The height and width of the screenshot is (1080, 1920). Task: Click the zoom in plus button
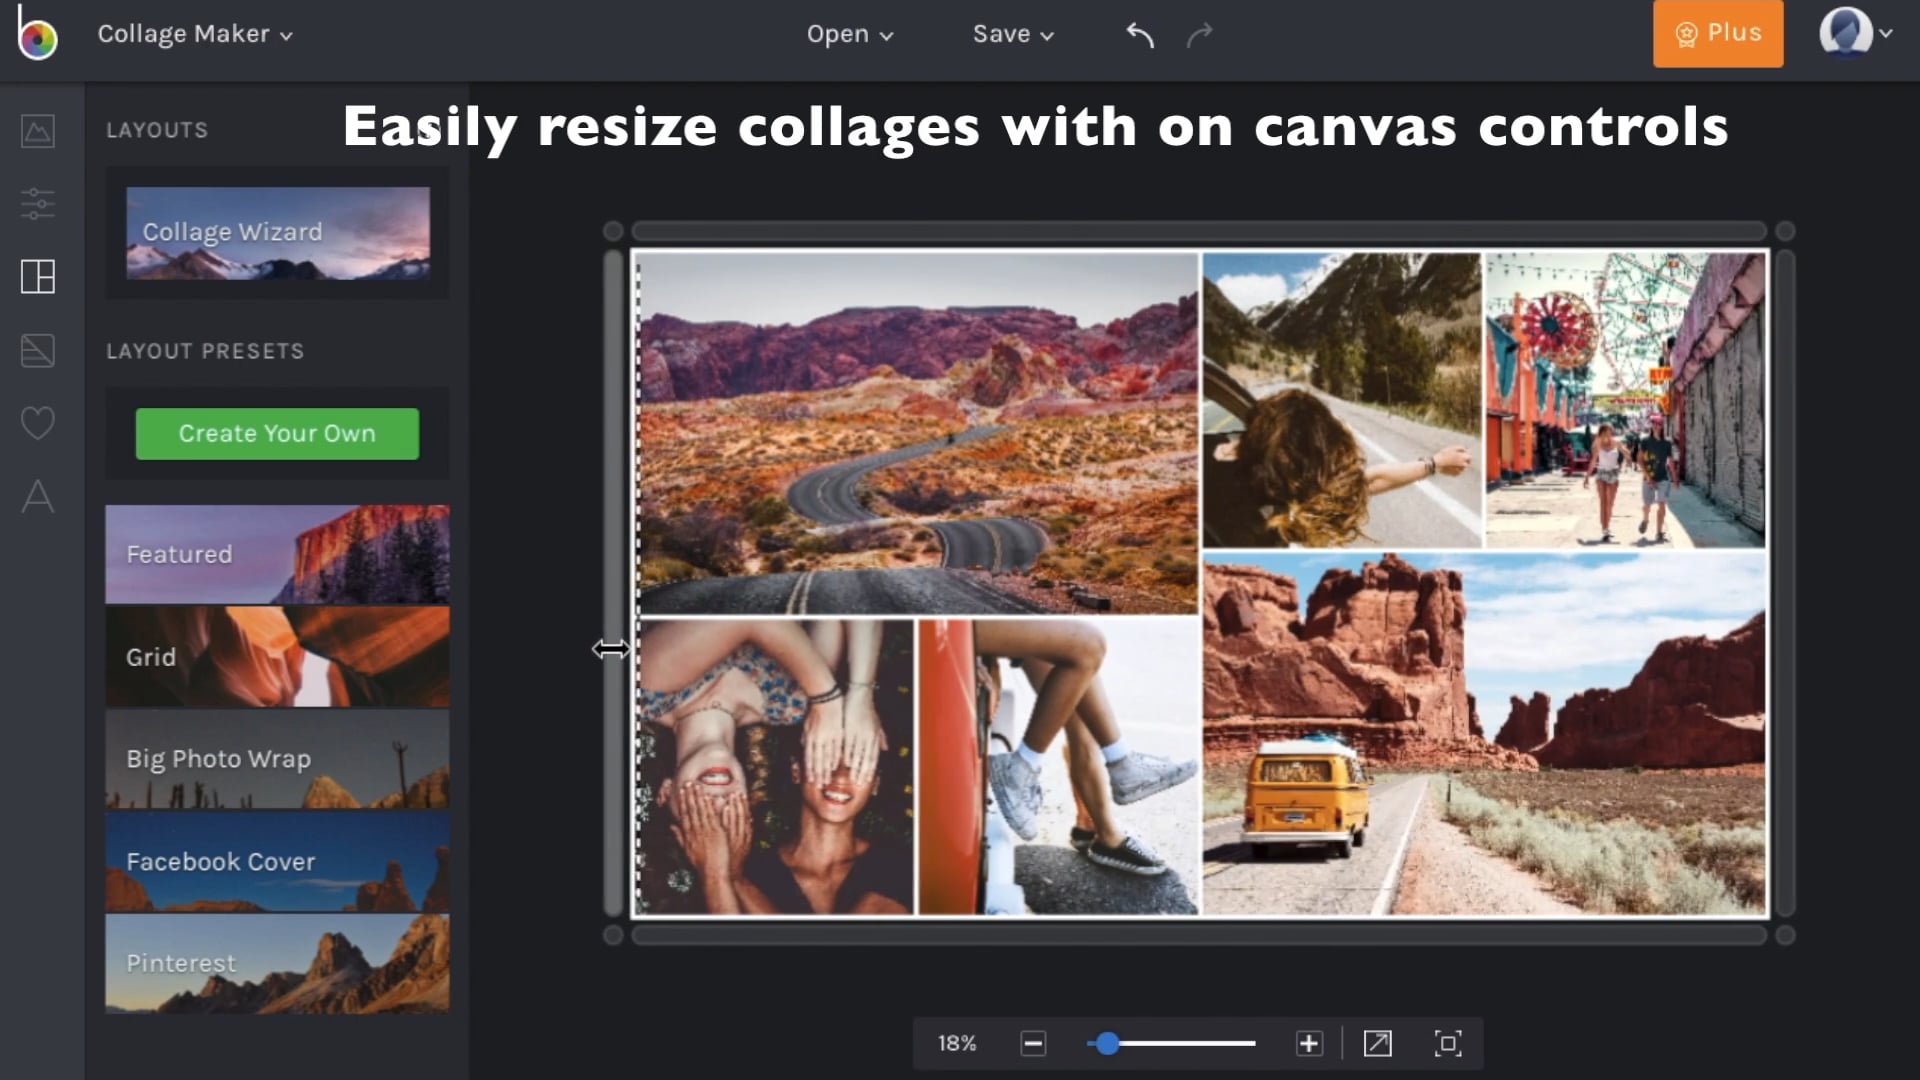click(x=1309, y=1044)
